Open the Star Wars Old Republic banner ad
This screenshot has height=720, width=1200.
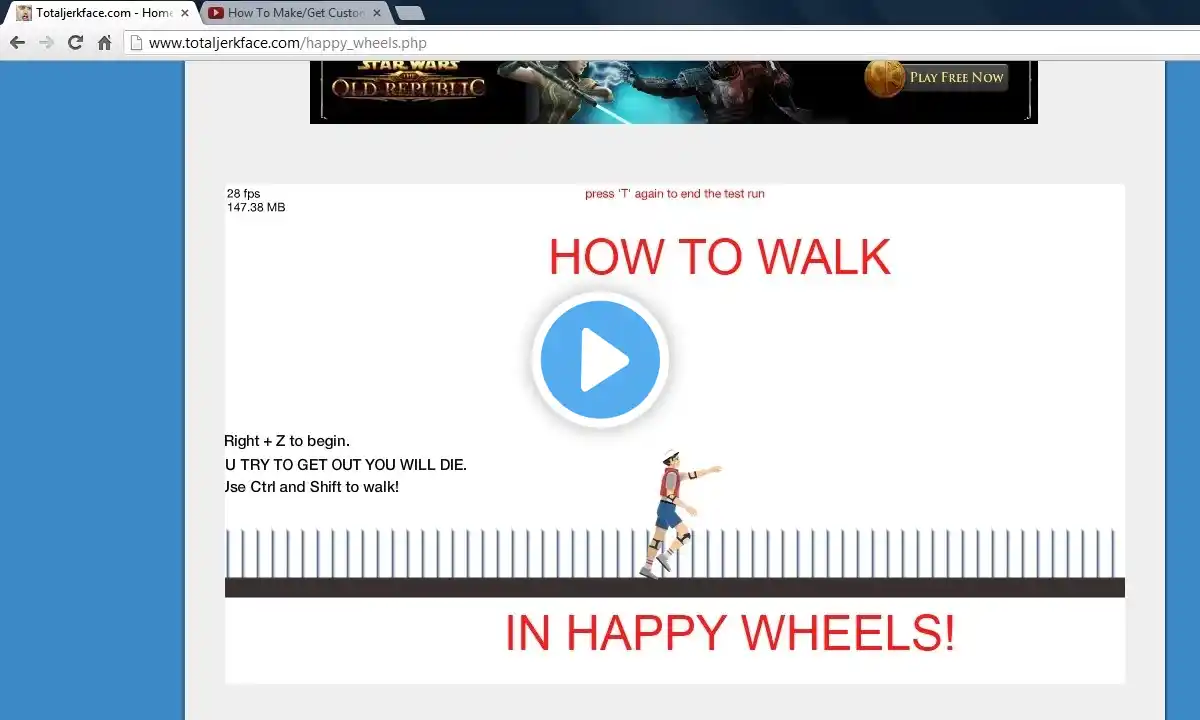coord(674,92)
